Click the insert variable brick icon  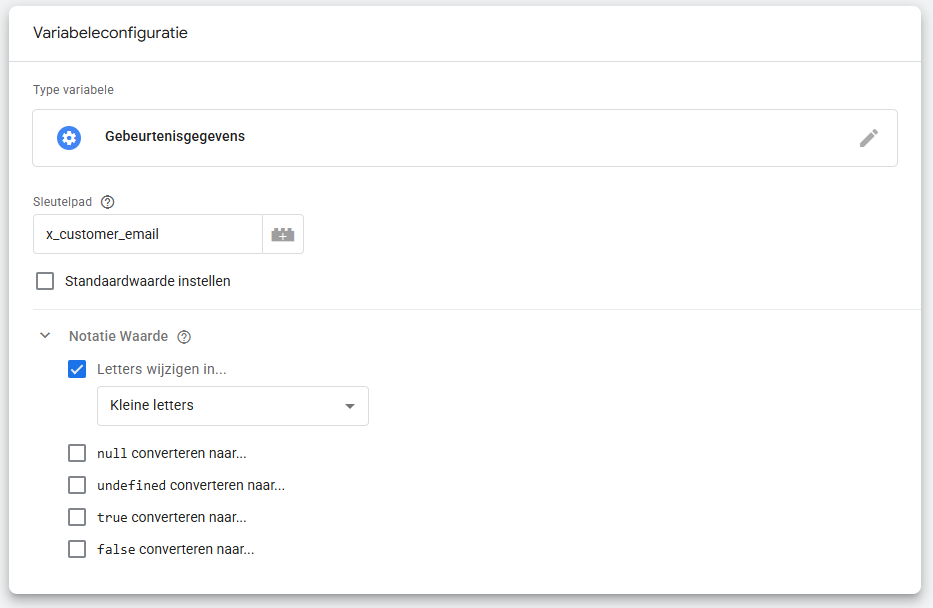pos(283,235)
